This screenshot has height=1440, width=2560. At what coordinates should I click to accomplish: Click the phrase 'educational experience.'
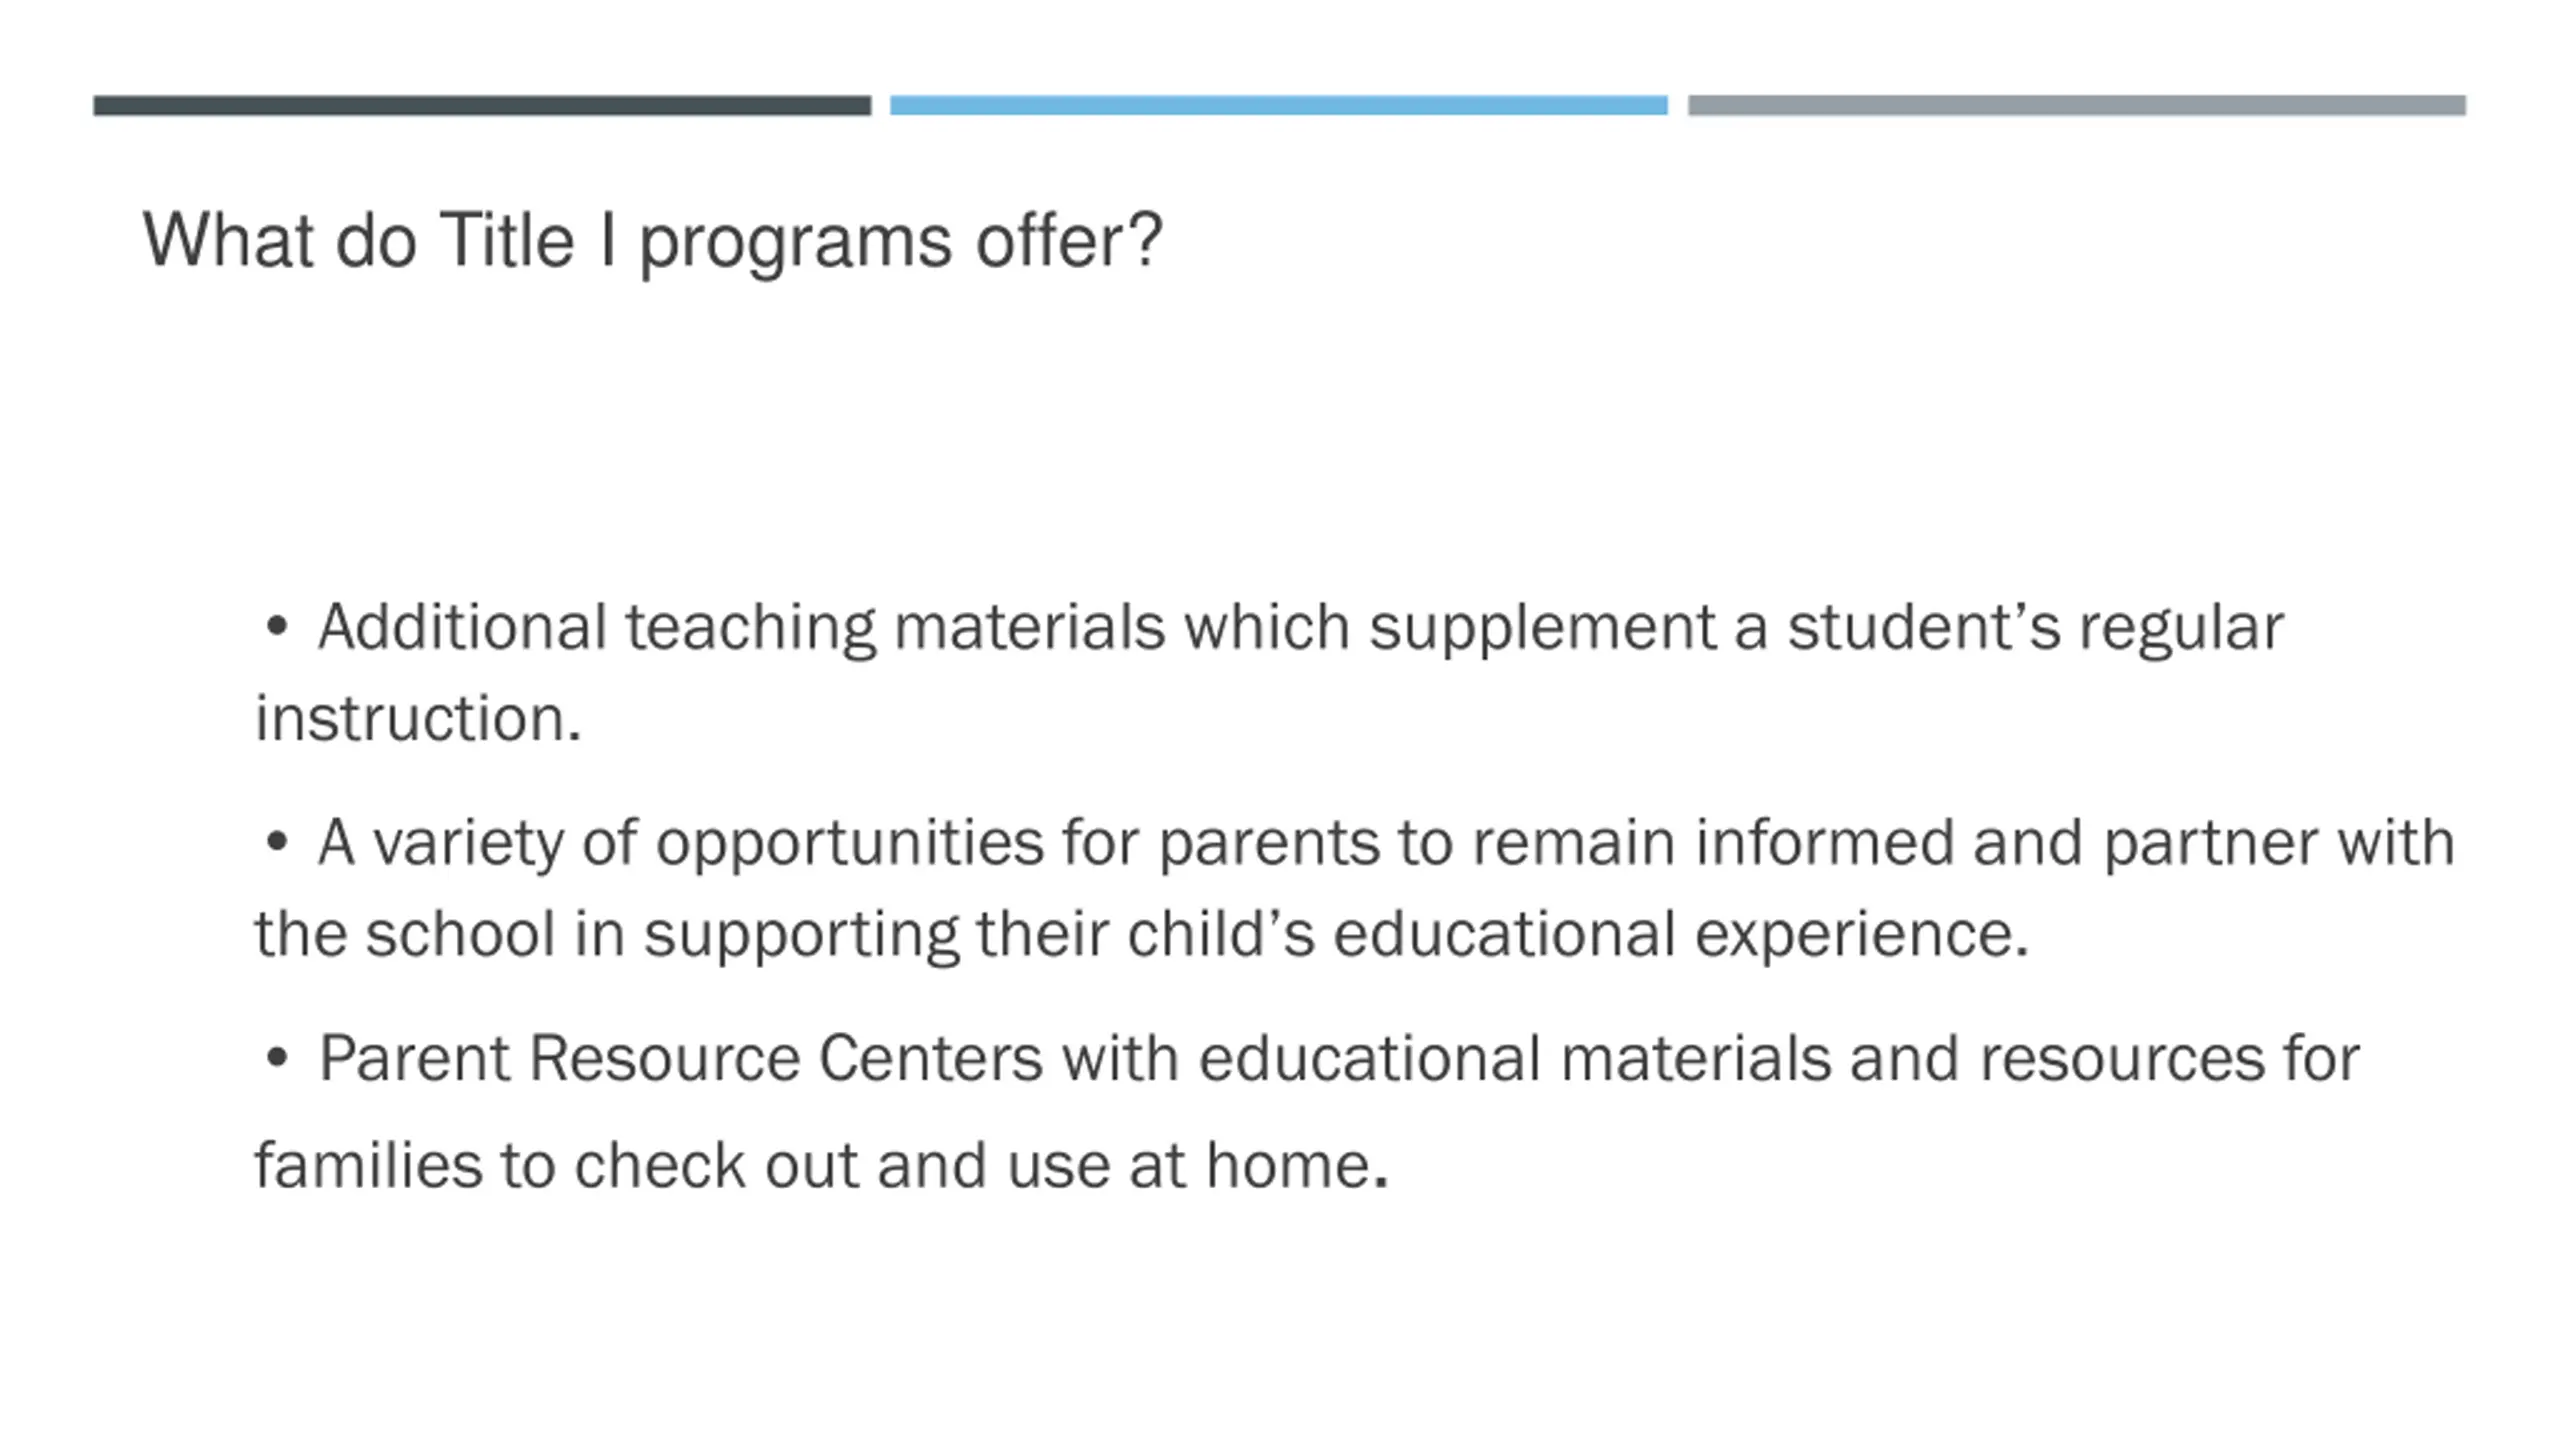point(1680,935)
